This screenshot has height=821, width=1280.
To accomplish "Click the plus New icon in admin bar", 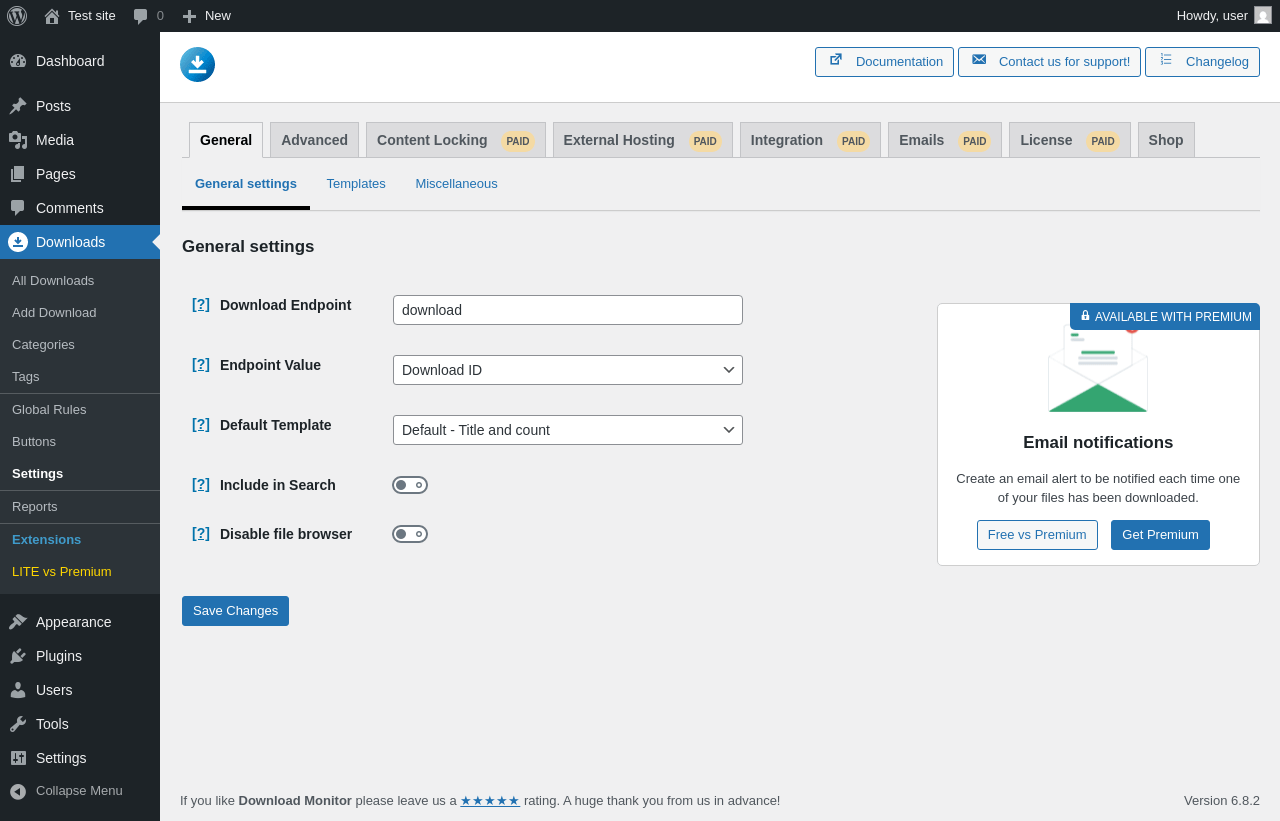I will (189, 16).
